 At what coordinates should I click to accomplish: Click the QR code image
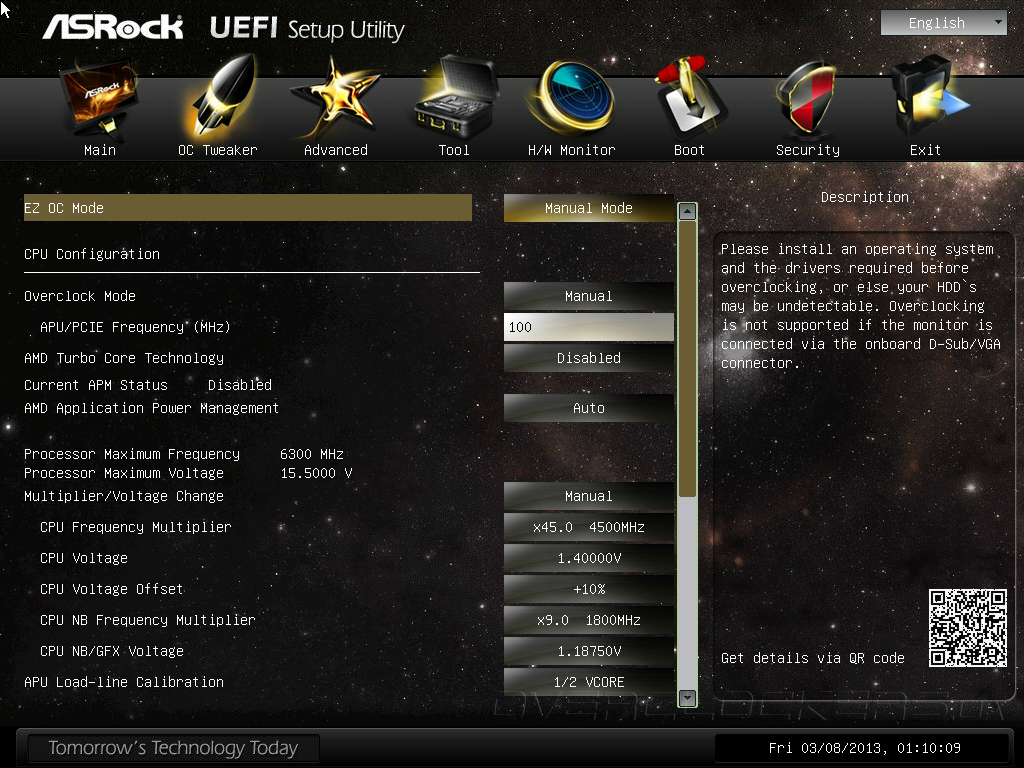tap(968, 628)
